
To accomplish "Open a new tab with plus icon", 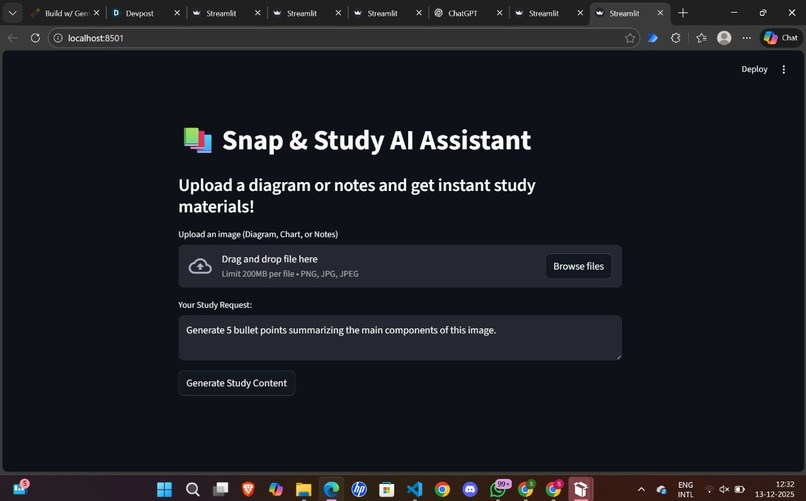I will [683, 13].
